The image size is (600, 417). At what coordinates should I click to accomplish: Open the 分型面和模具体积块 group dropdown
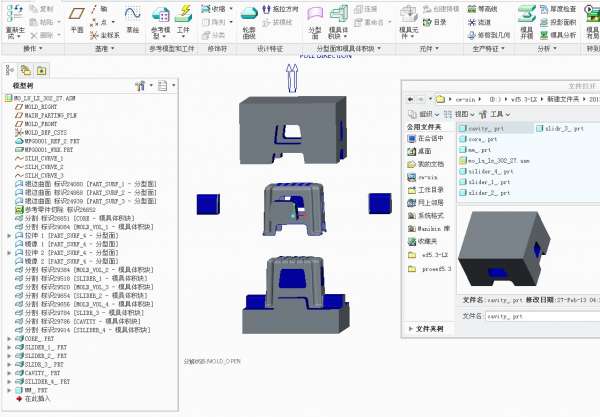349,49
